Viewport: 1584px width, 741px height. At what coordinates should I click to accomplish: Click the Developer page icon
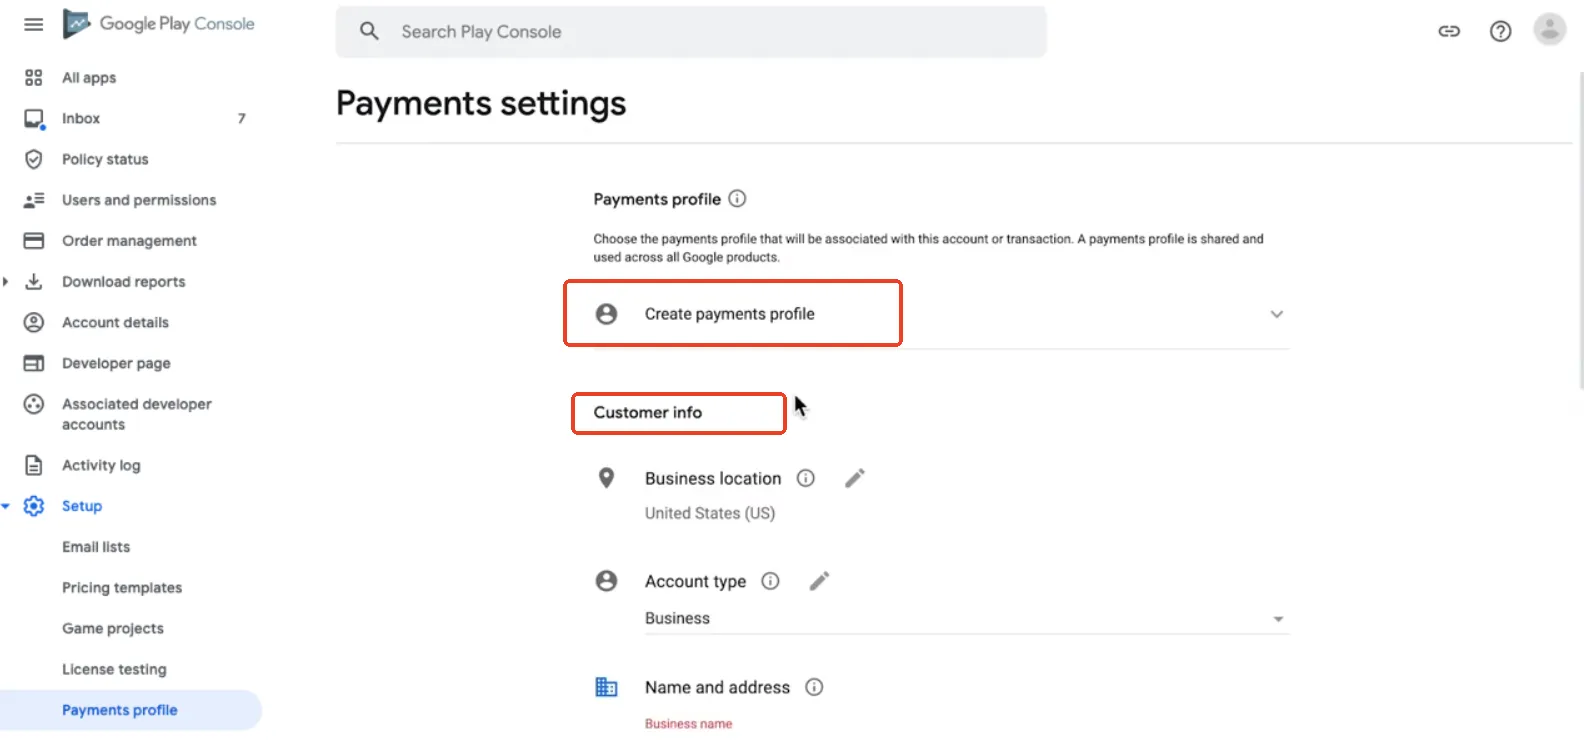(x=34, y=363)
